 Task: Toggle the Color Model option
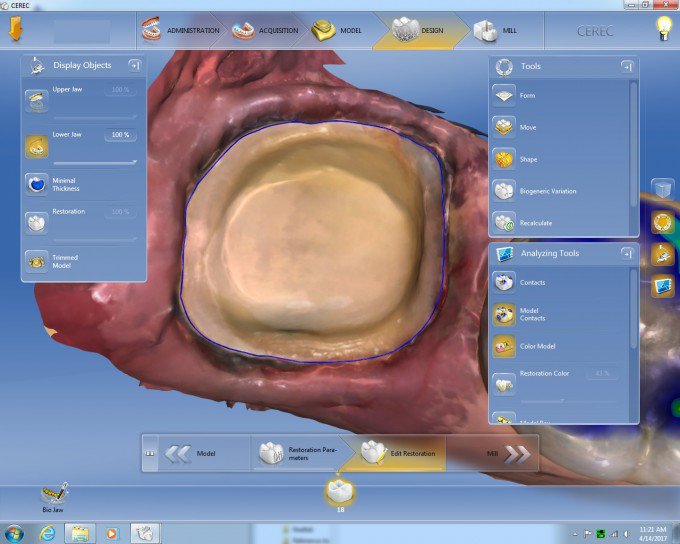pyautogui.click(x=504, y=346)
